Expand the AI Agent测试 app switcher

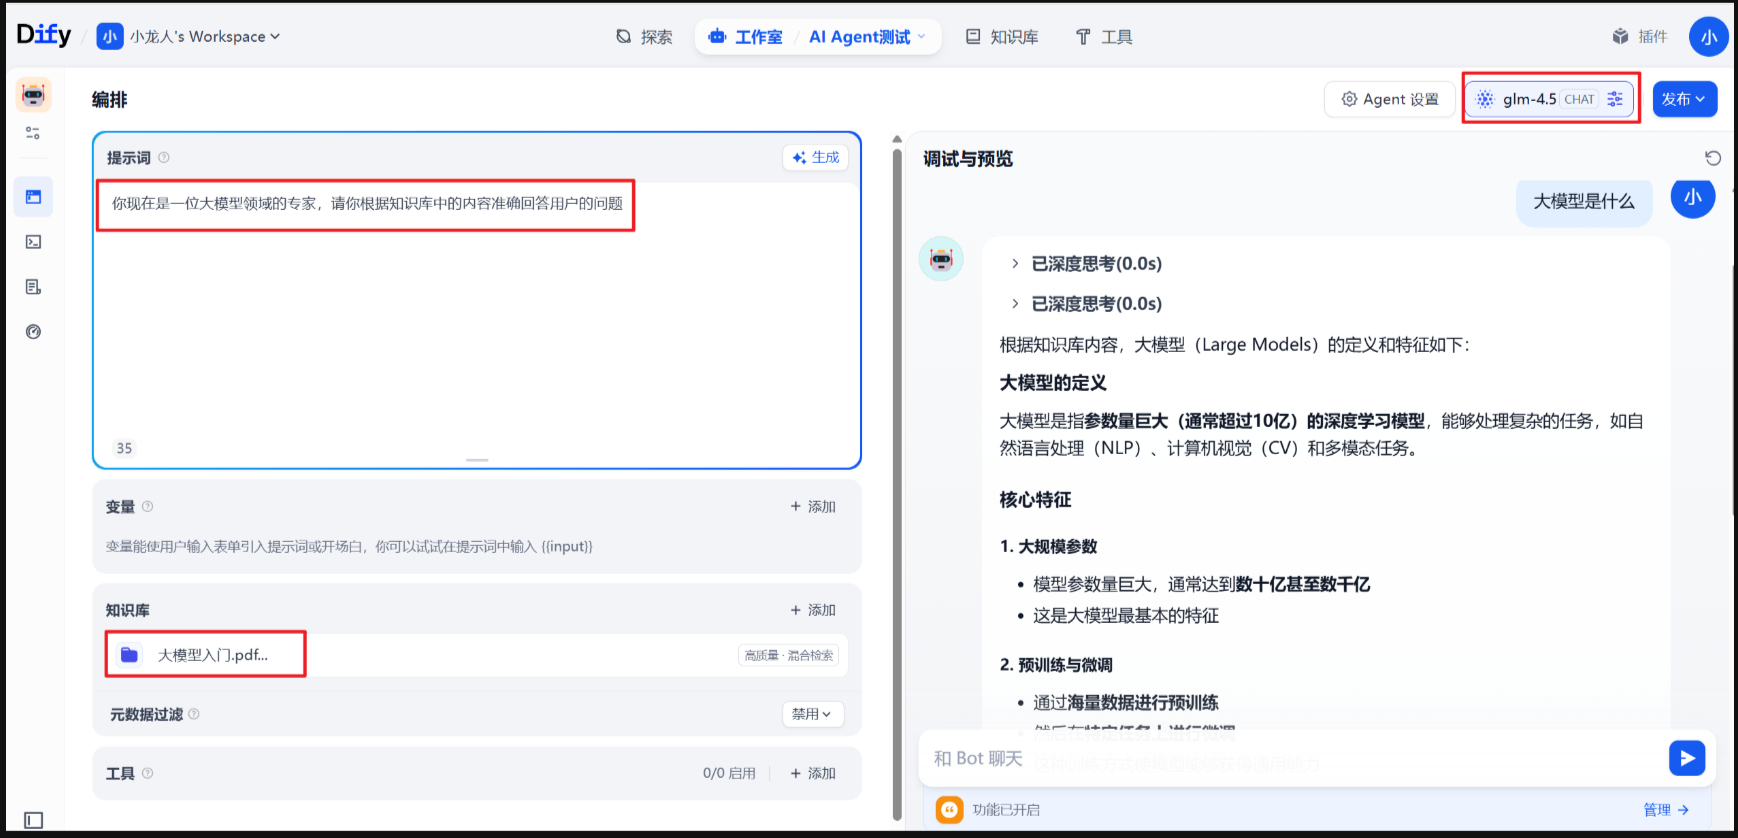click(x=867, y=37)
